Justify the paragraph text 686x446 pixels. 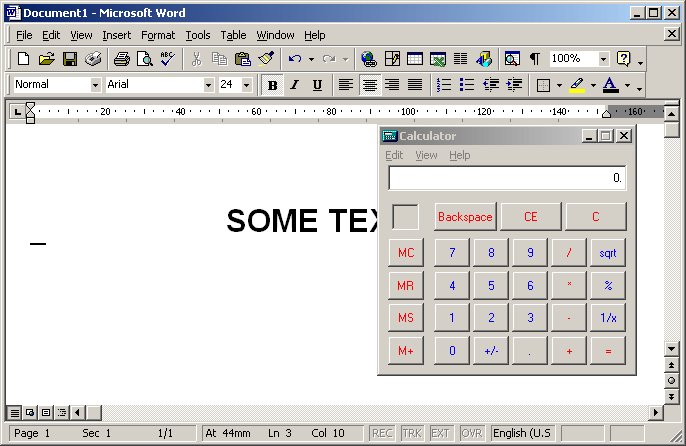click(x=415, y=85)
